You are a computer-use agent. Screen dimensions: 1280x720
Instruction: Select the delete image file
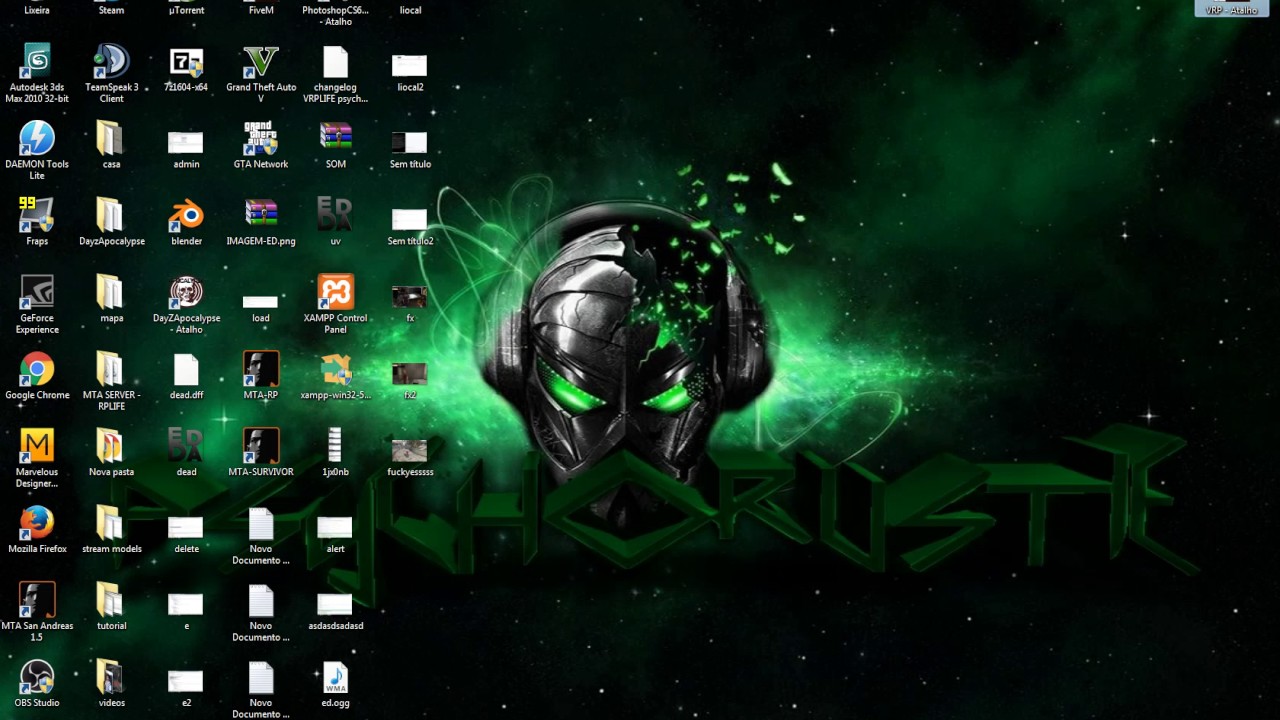coord(186,527)
